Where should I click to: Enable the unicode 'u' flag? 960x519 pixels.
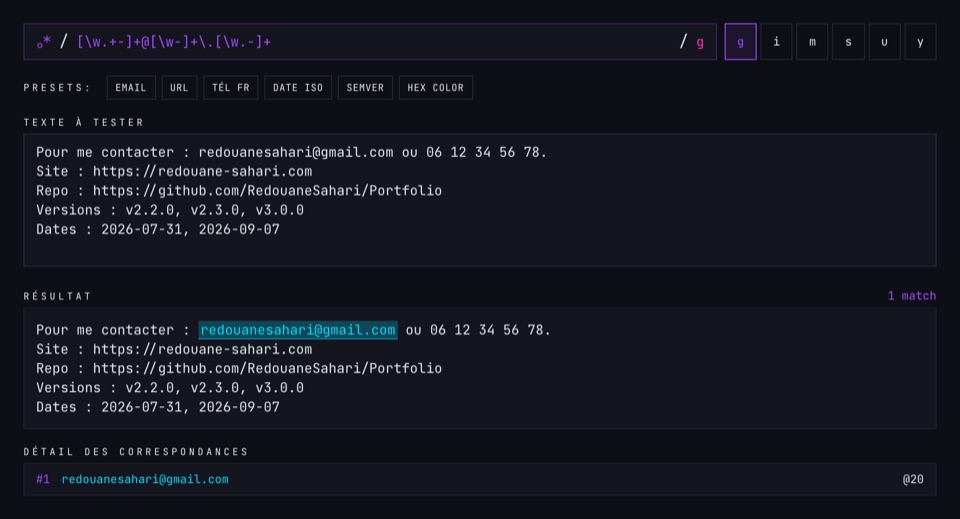coord(884,42)
